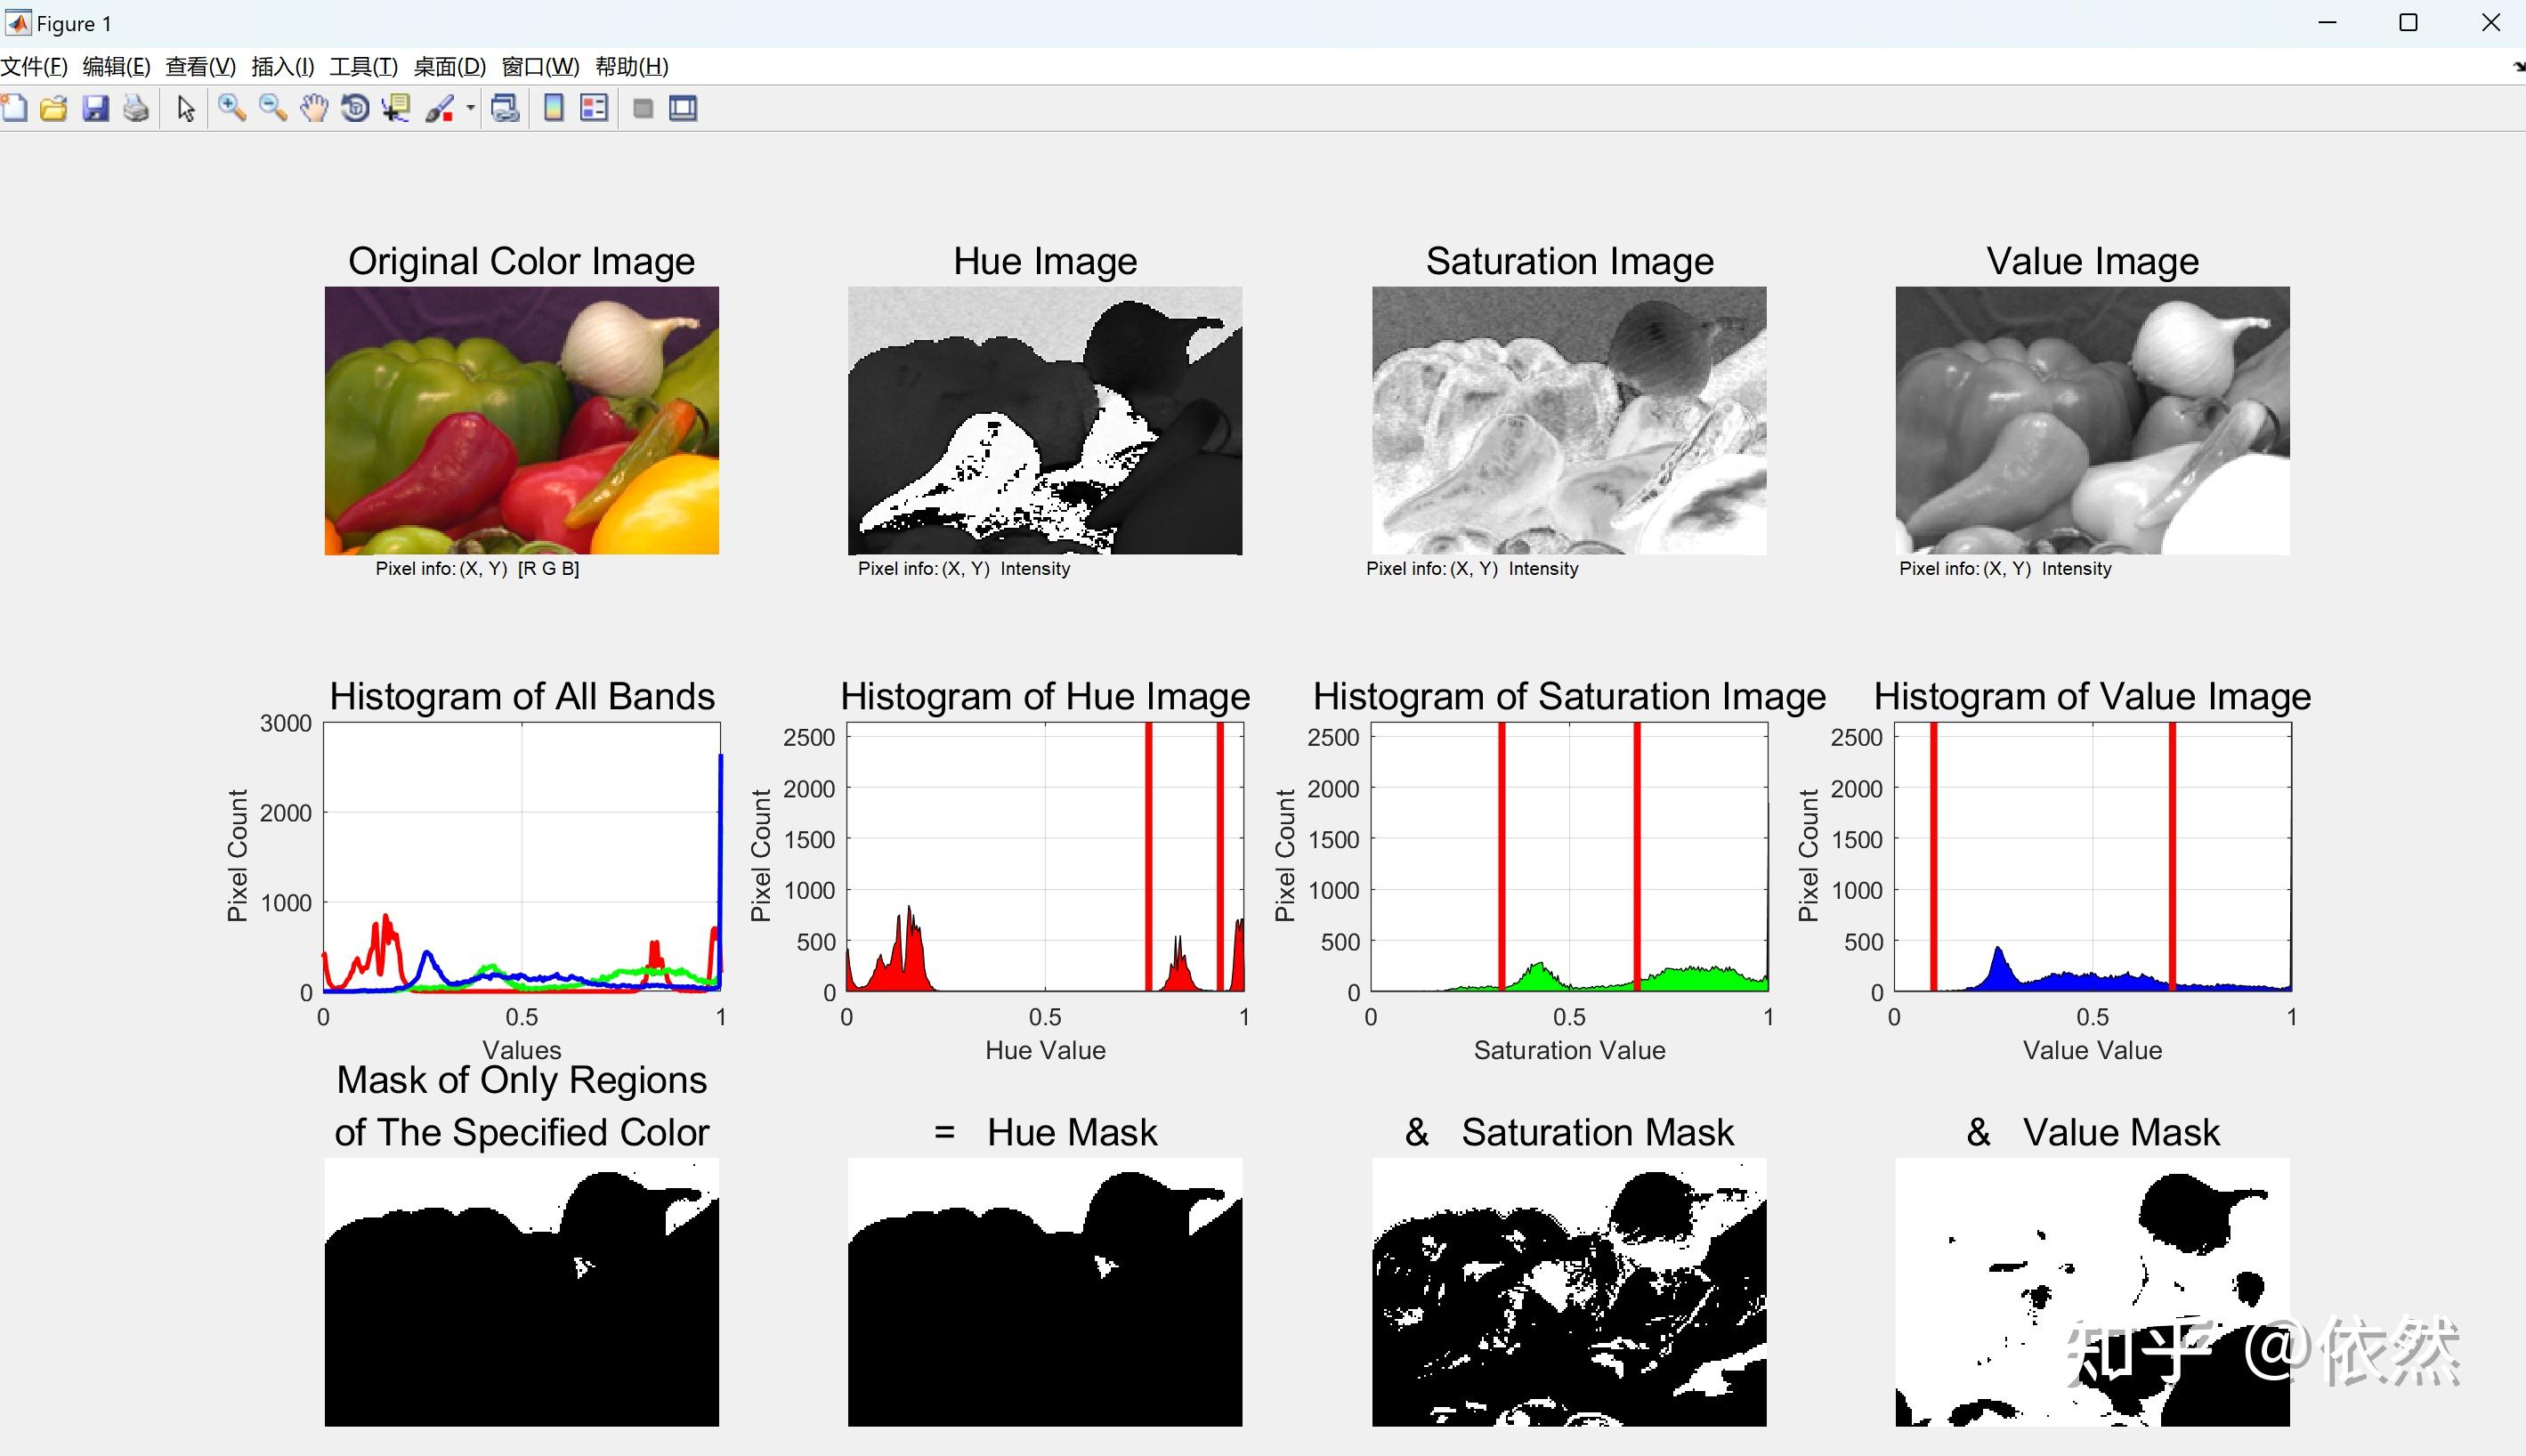Toggle the Link Plot icon
2526x1456 pixels.
click(505, 108)
